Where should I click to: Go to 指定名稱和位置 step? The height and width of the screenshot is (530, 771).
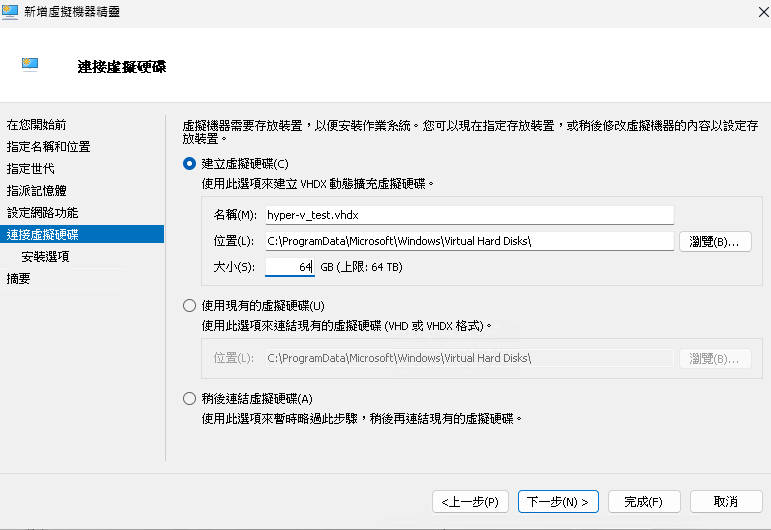point(48,147)
